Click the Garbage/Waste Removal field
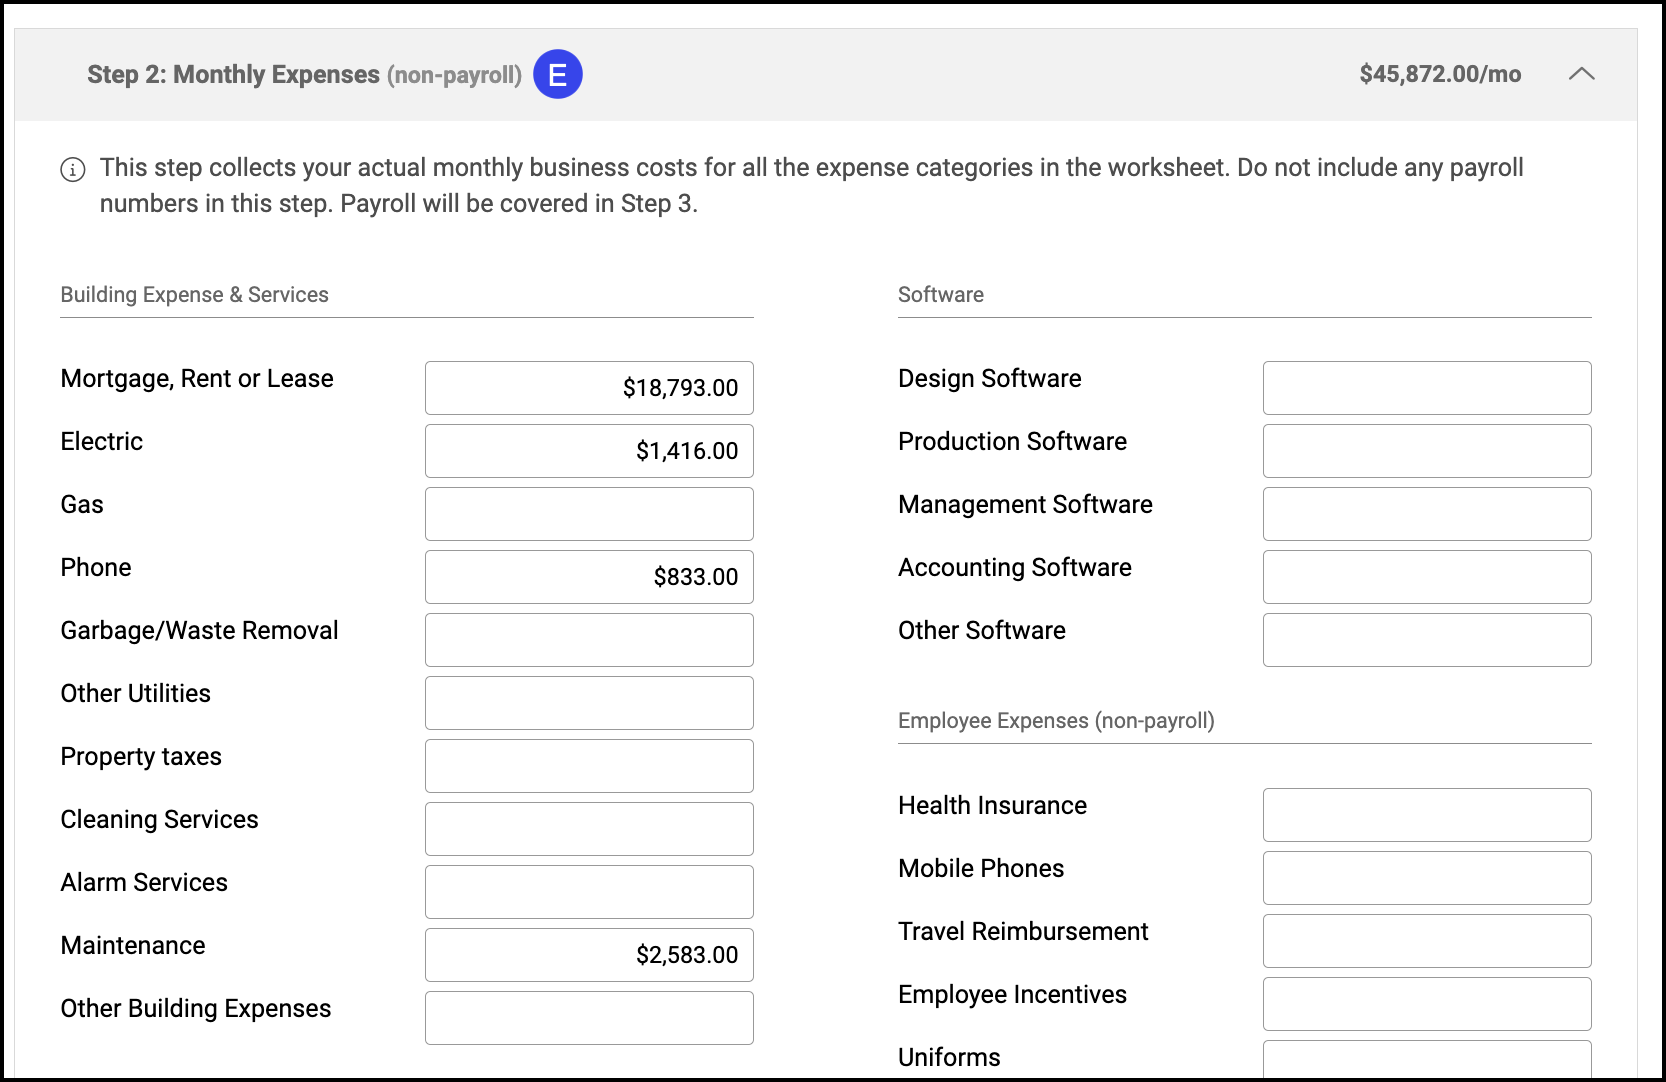Viewport: 1666px width, 1082px height. click(x=589, y=640)
